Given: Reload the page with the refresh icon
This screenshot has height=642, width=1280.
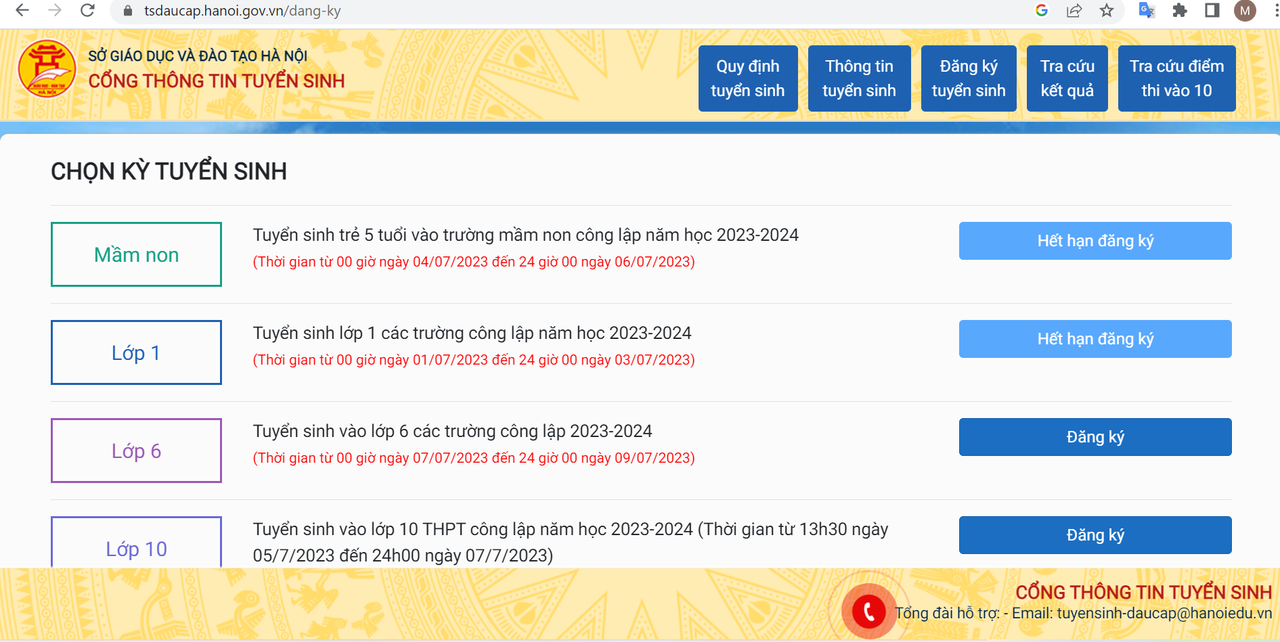Looking at the screenshot, I should [x=88, y=11].
